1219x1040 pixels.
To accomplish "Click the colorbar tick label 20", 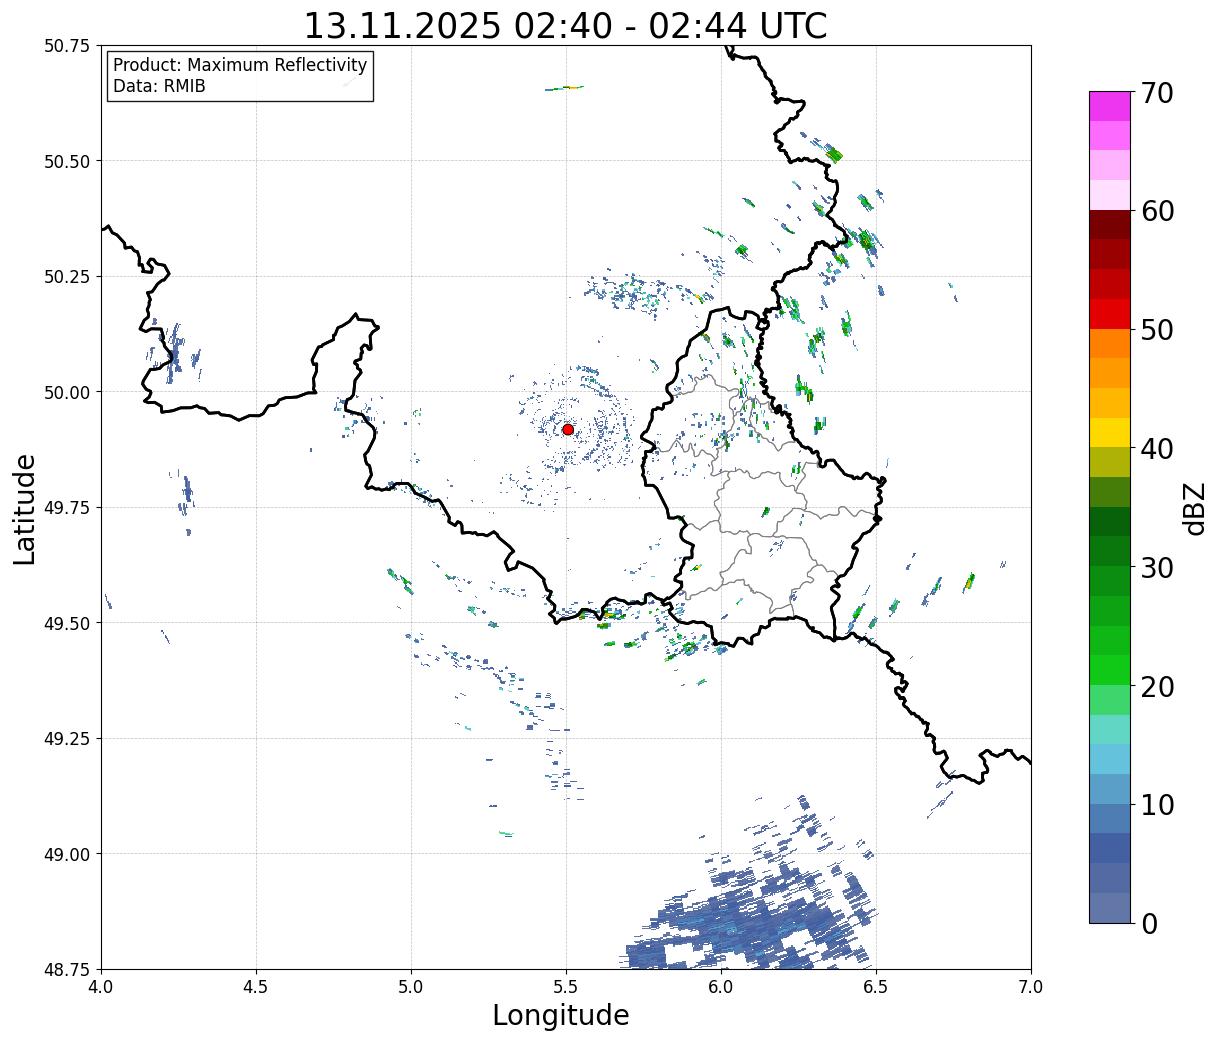I will 1157,687.
